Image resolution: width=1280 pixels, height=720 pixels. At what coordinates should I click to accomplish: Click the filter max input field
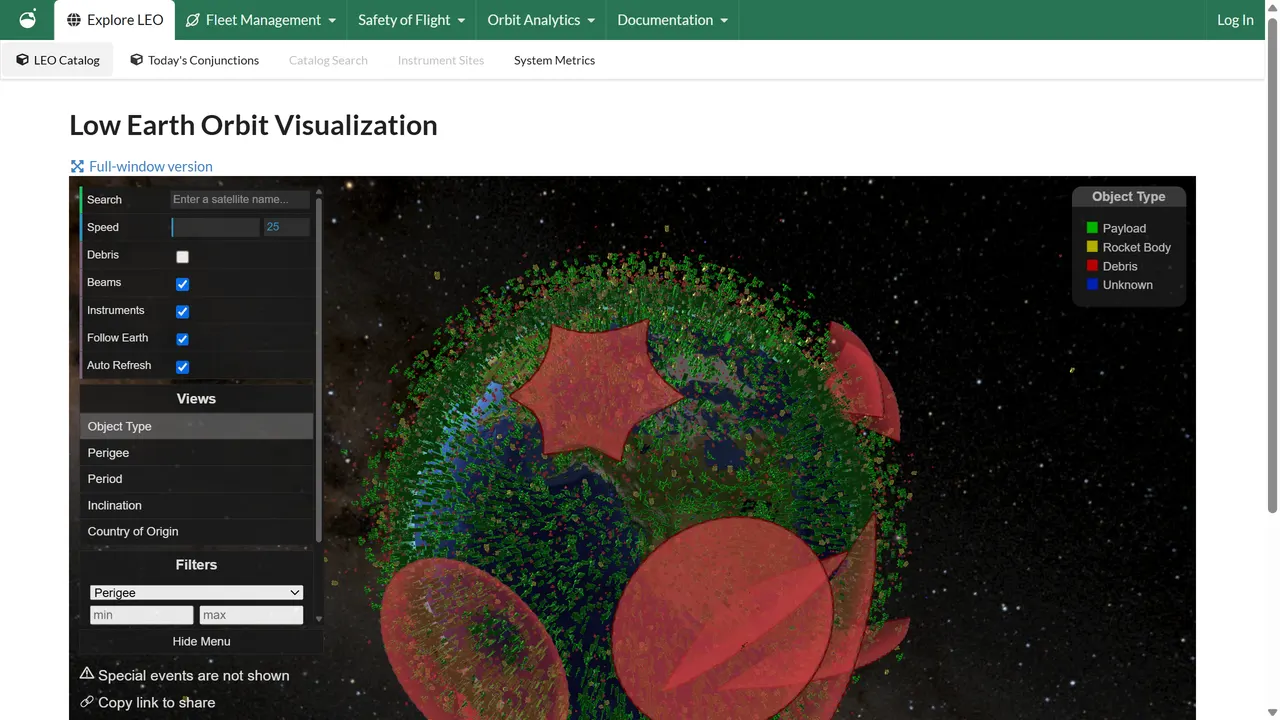pos(251,615)
